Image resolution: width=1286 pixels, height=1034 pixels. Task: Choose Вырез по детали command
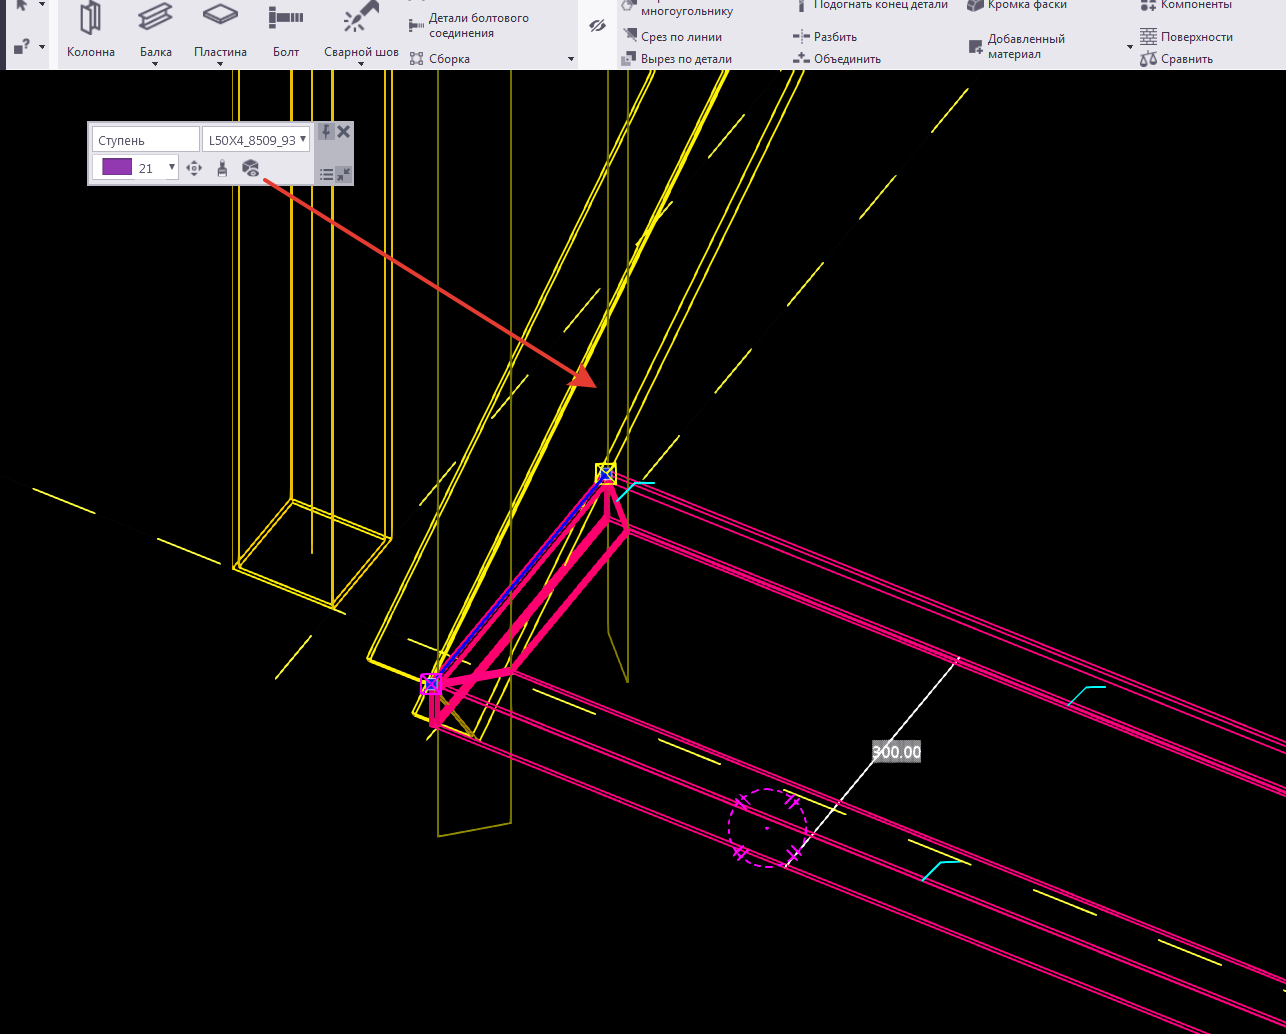click(685, 59)
